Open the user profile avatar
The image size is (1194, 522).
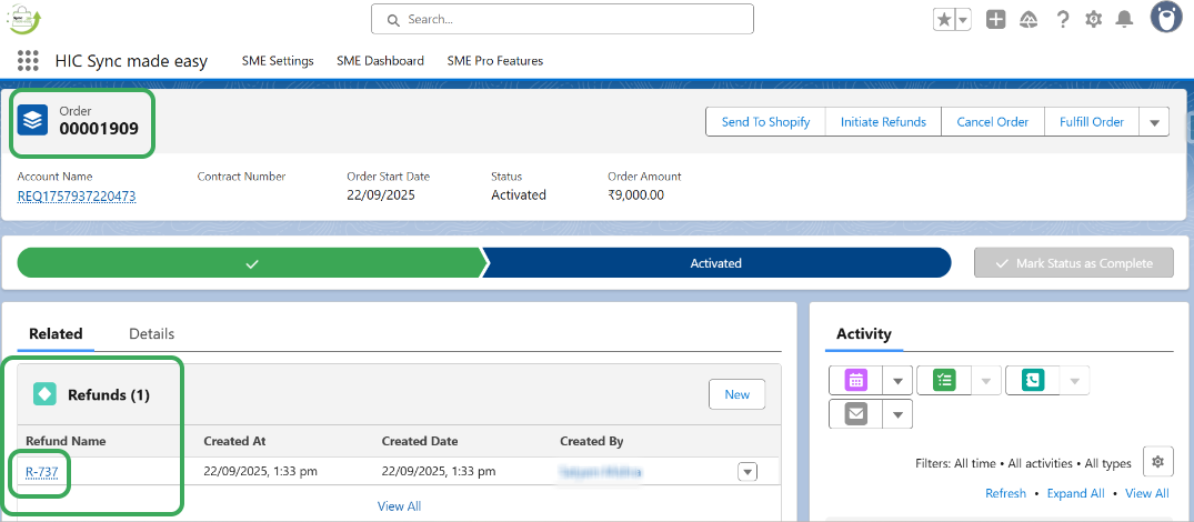(1166, 18)
